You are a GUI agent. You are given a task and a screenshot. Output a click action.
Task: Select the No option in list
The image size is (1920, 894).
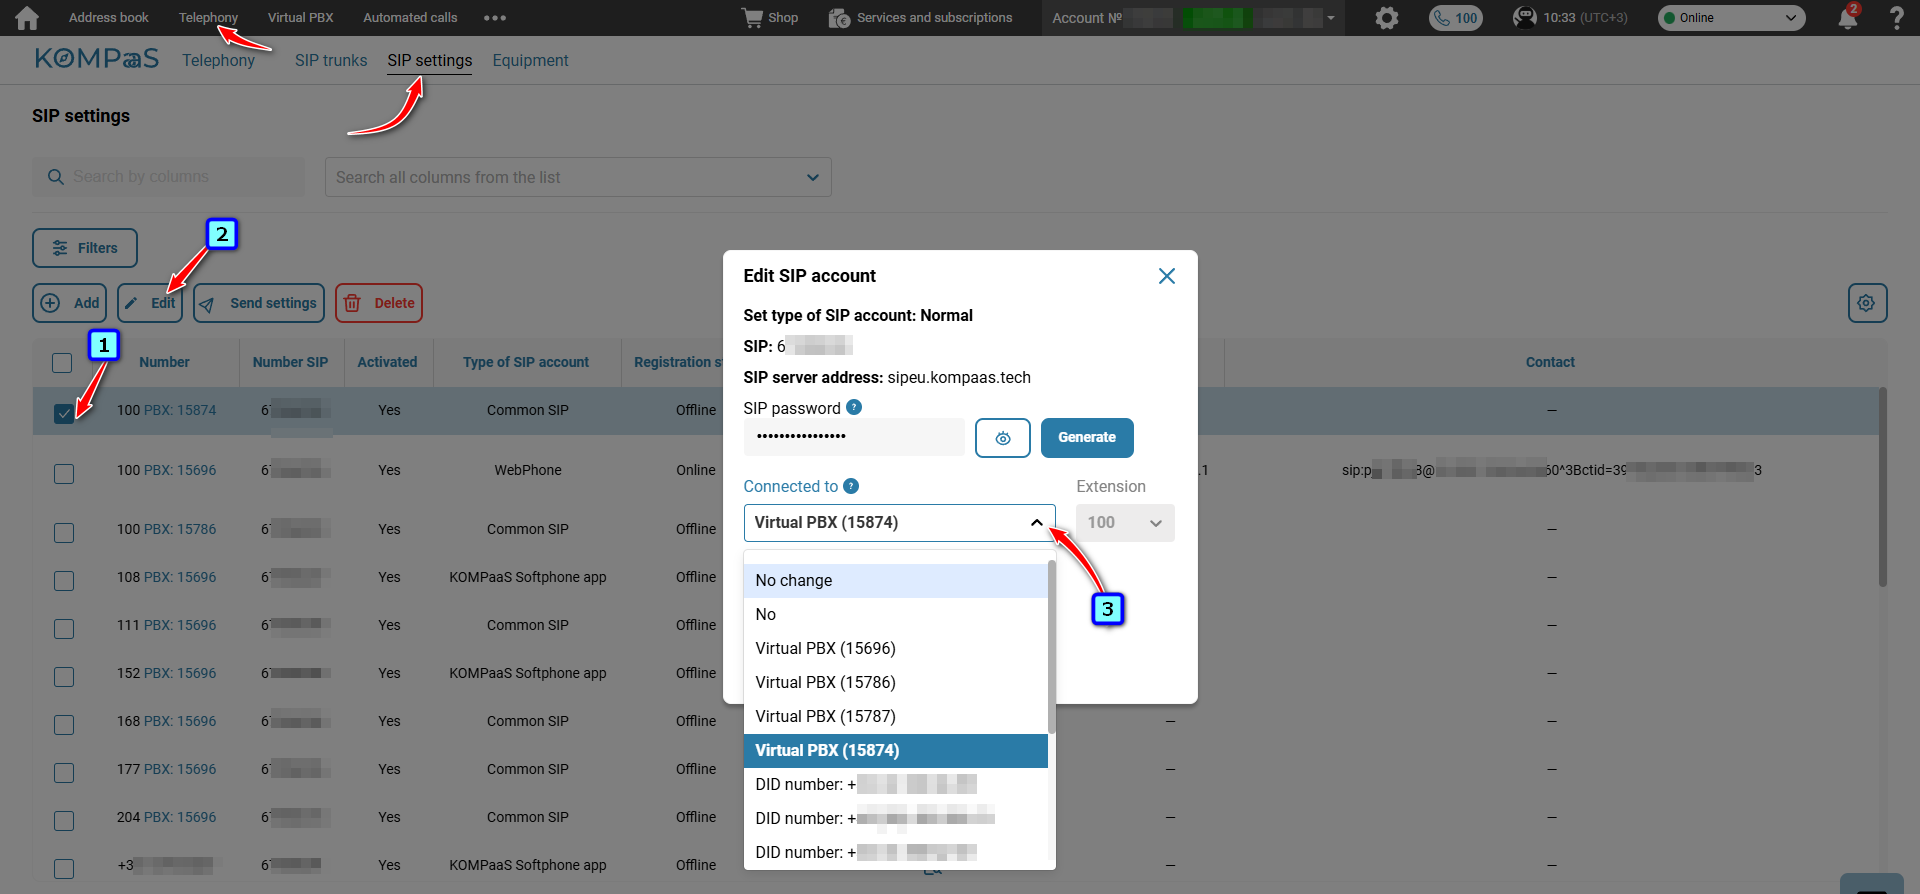coord(896,615)
